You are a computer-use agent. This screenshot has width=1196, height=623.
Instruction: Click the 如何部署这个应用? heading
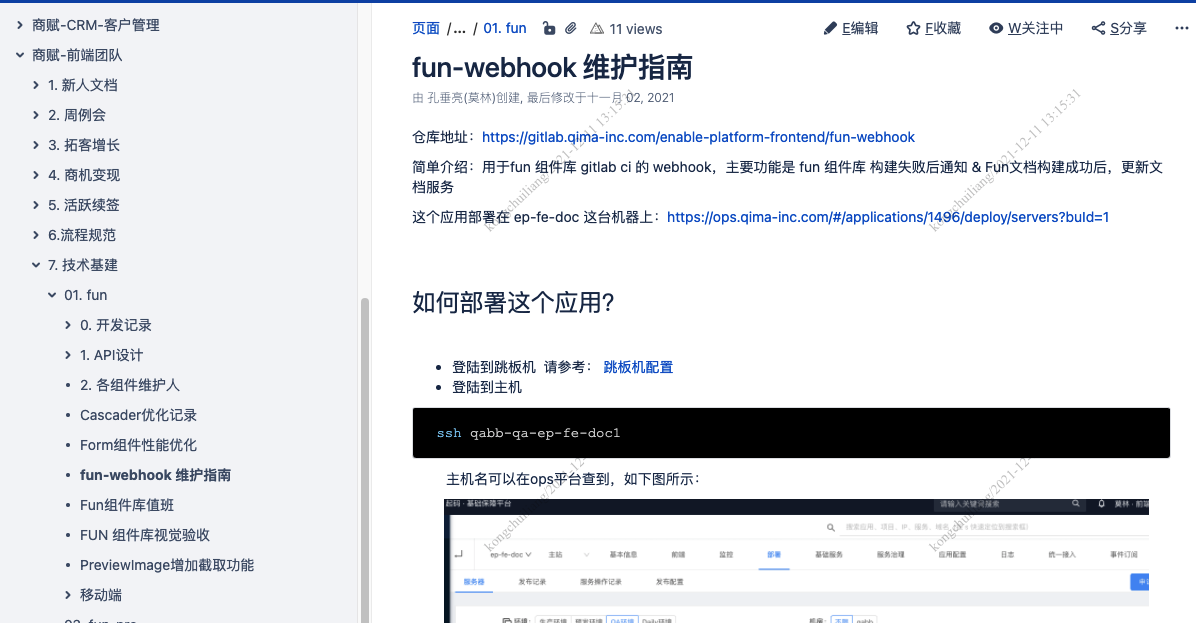pyautogui.click(x=513, y=303)
